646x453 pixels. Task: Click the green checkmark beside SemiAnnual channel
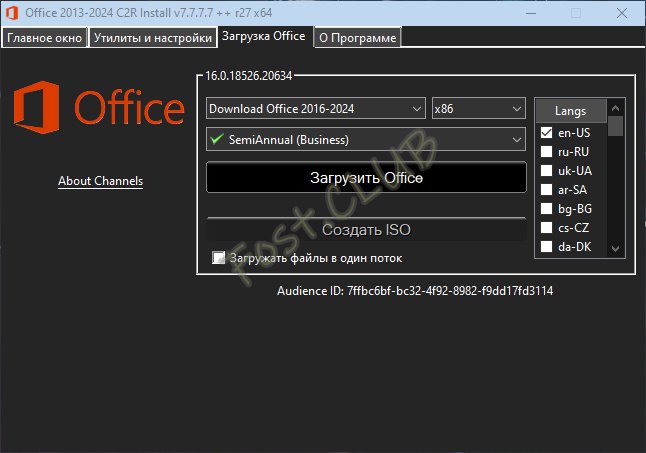pos(215,139)
